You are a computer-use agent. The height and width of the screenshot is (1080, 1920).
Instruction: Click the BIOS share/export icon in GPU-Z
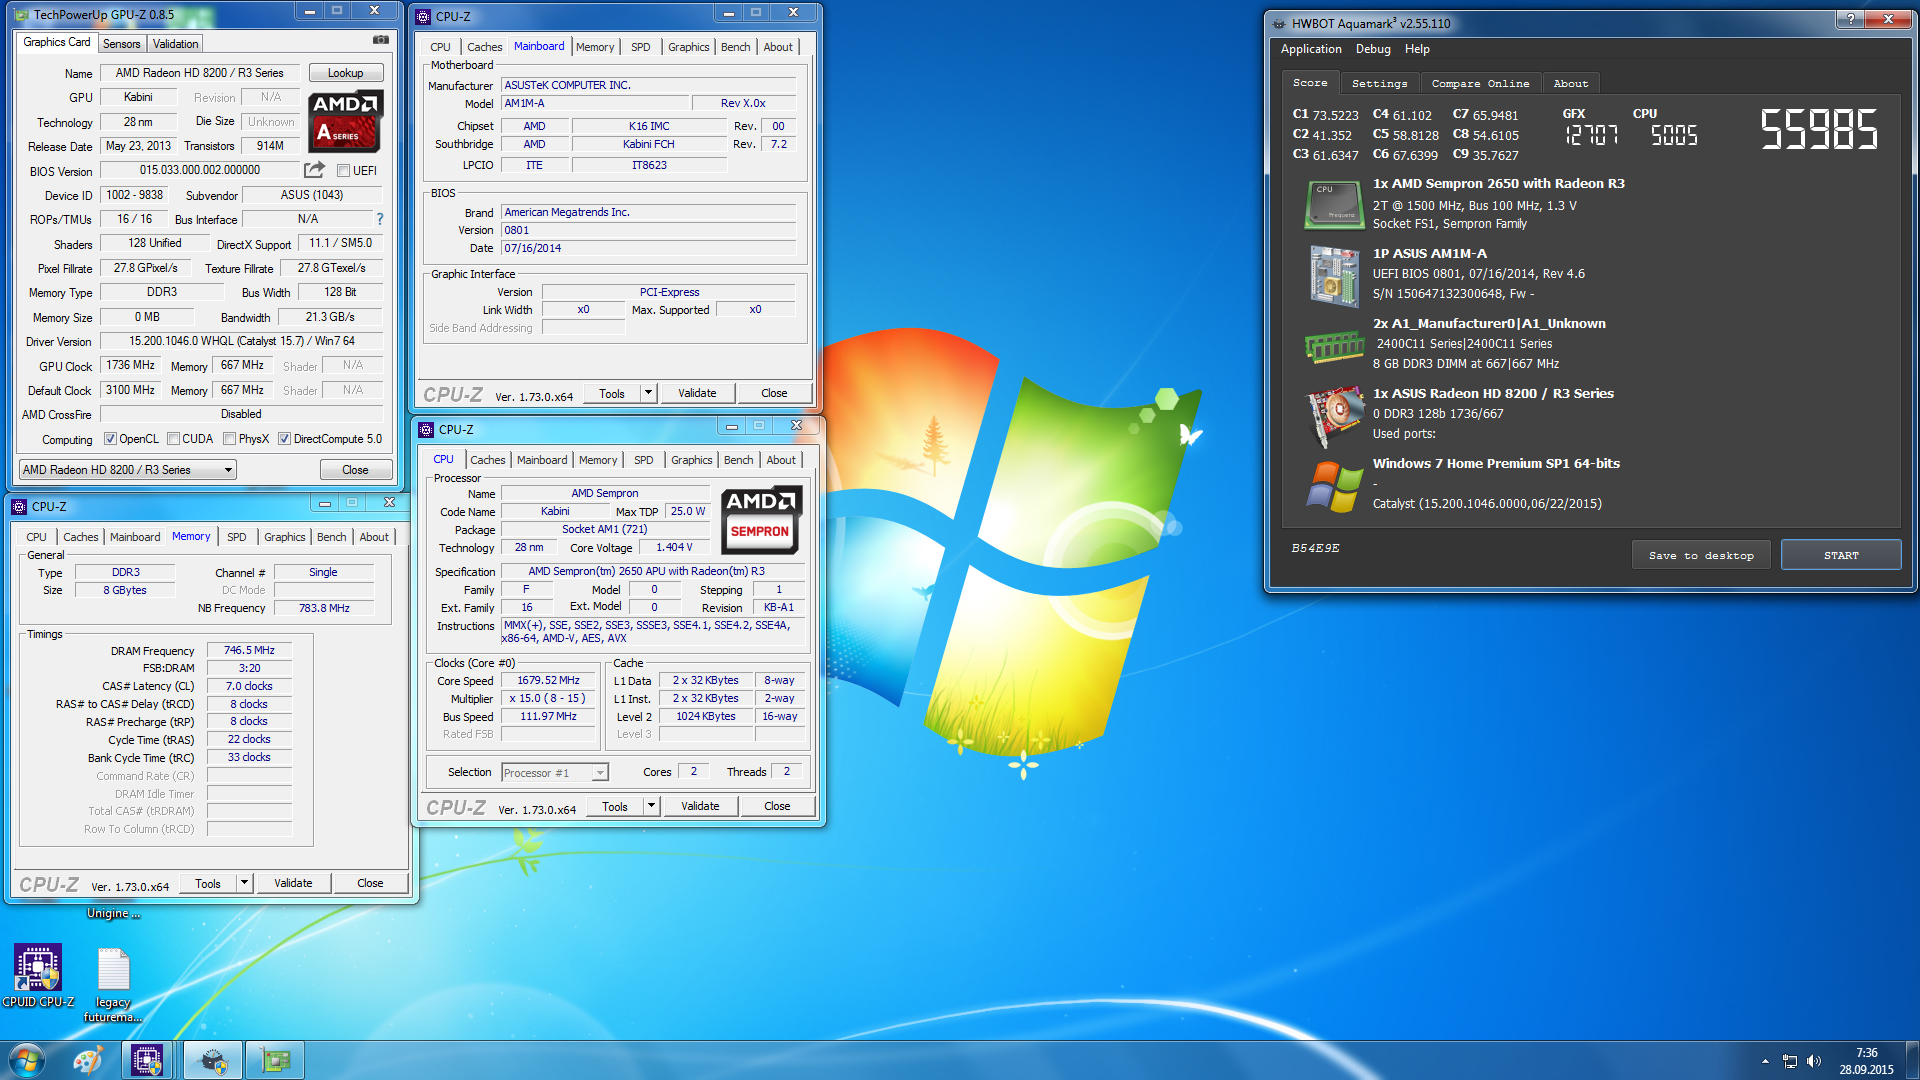click(315, 170)
